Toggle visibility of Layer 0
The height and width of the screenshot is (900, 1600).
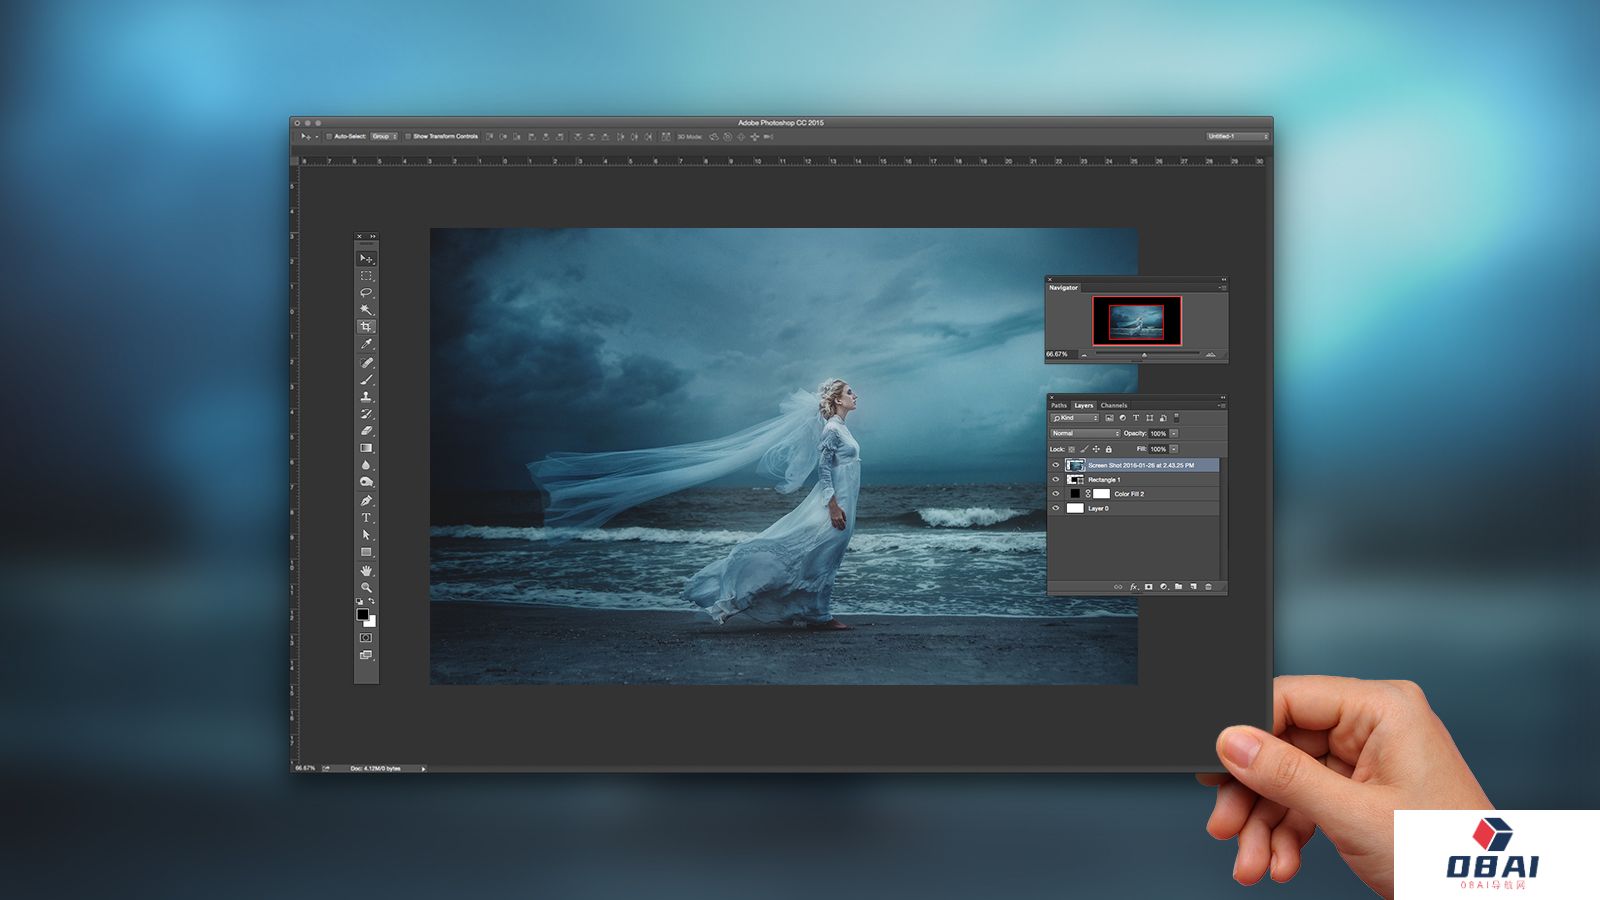[1055, 508]
